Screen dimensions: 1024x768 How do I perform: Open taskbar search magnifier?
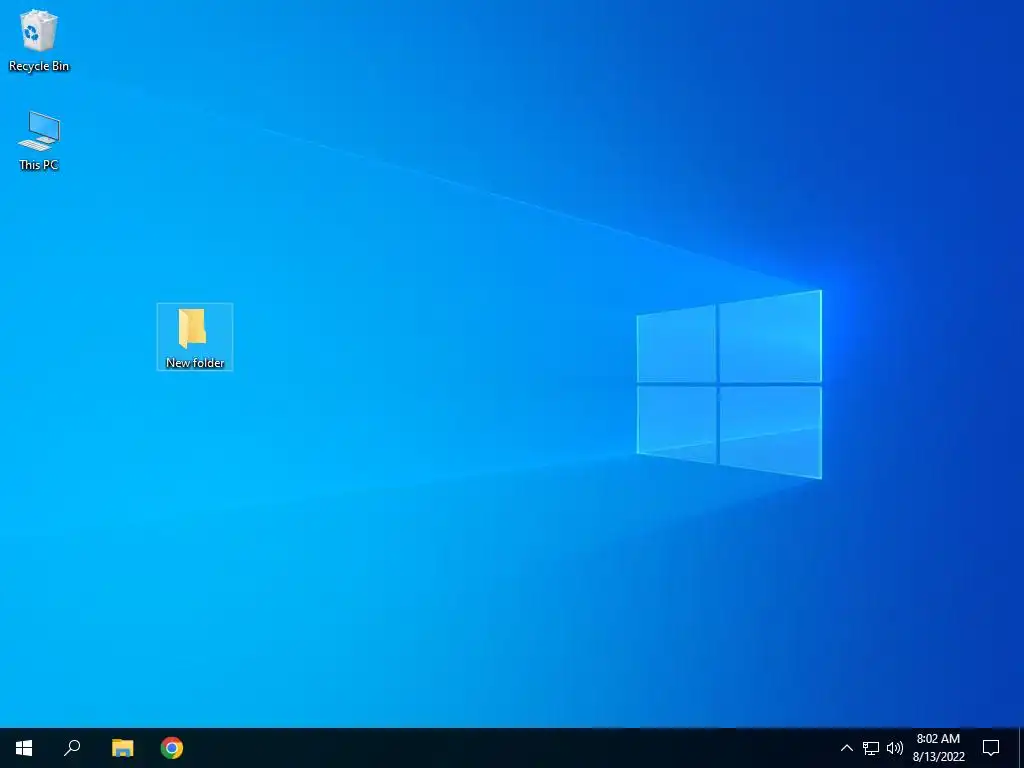click(72, 748)
